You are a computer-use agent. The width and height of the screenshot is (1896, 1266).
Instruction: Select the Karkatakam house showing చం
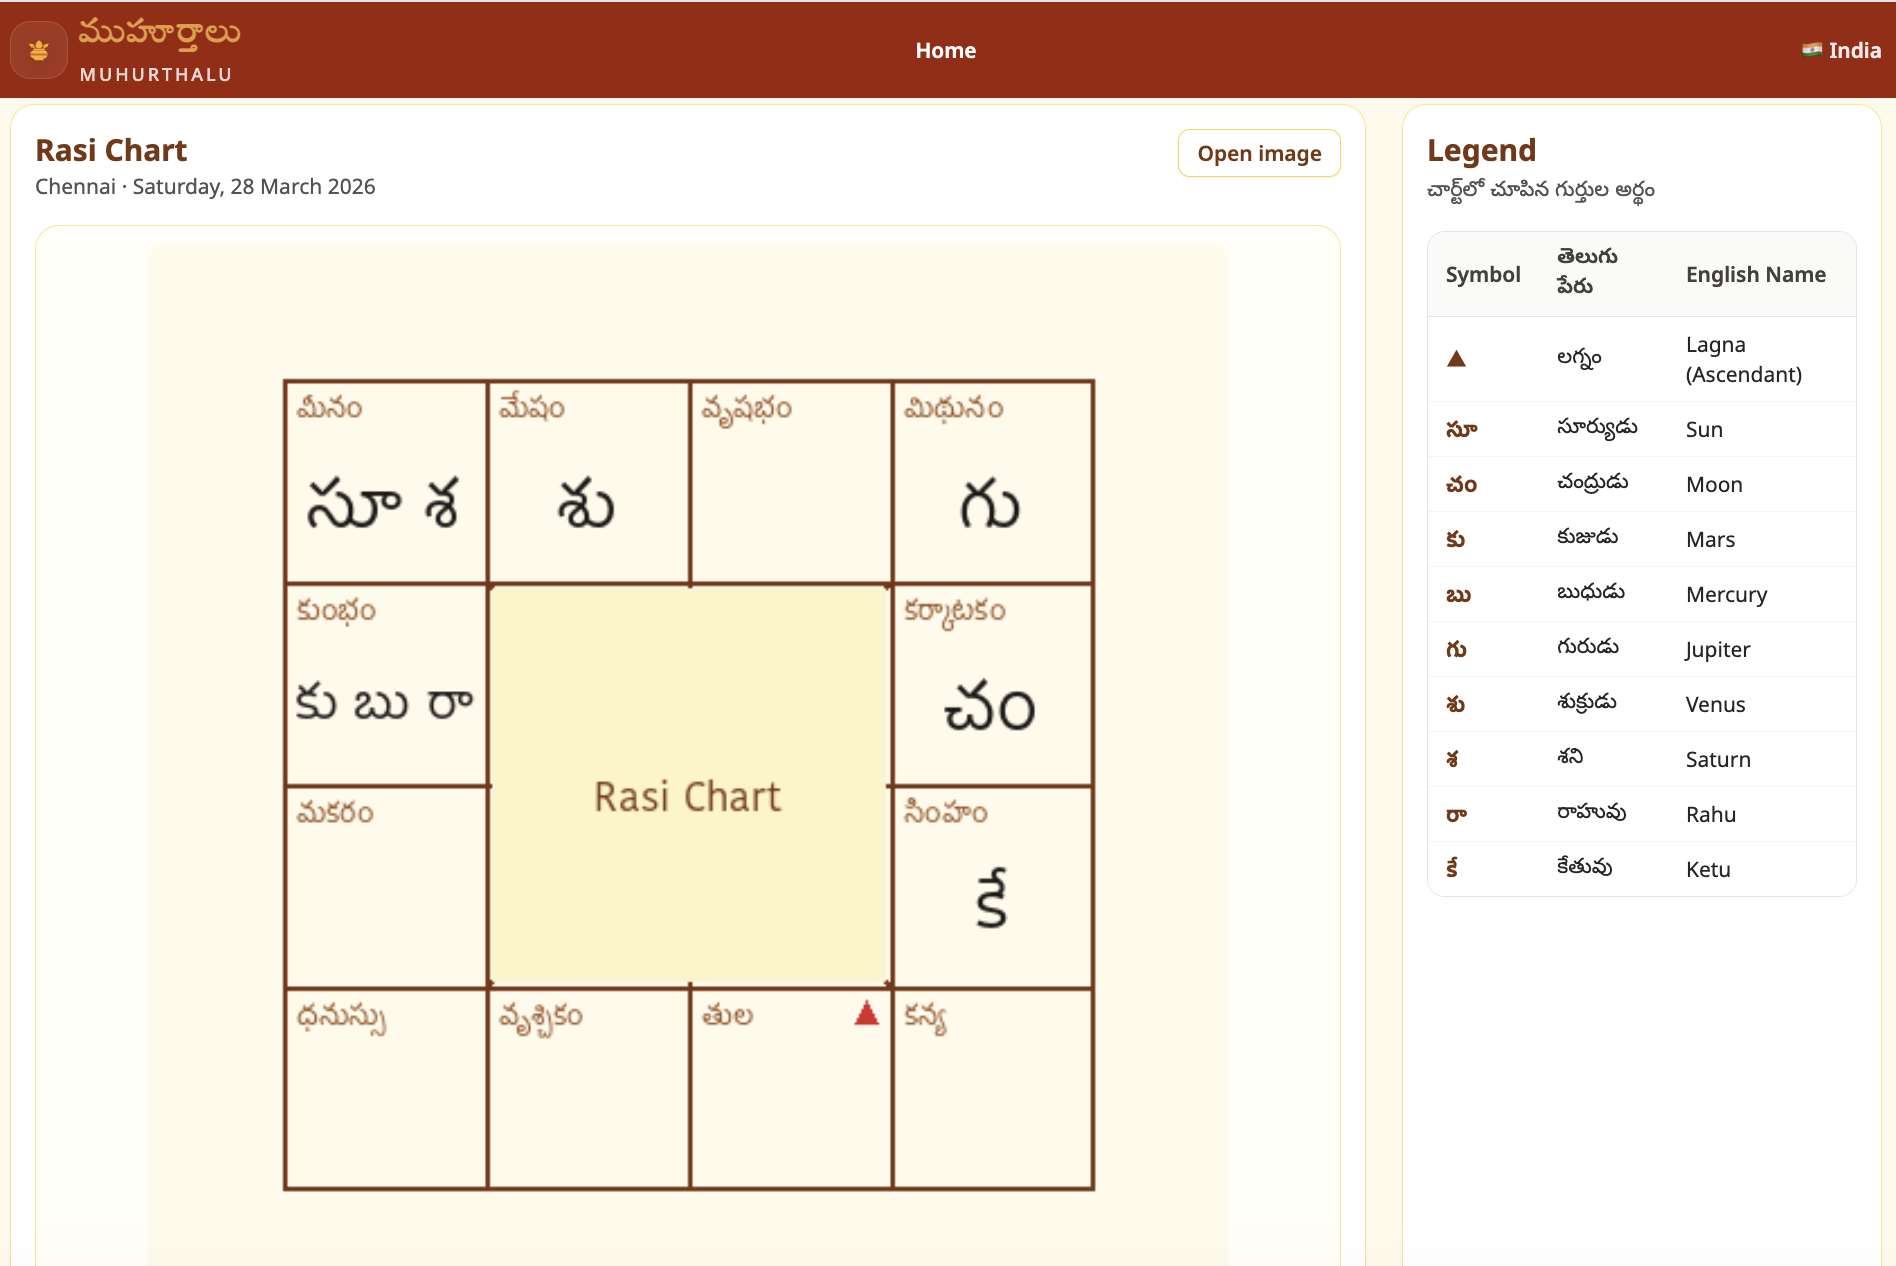coord(992,684)
